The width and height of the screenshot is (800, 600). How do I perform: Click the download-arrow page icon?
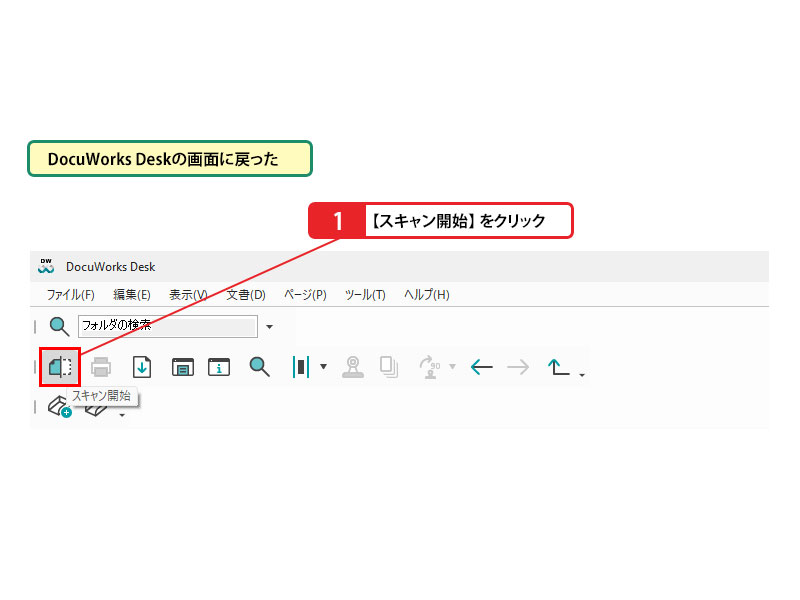pos(142,367)
